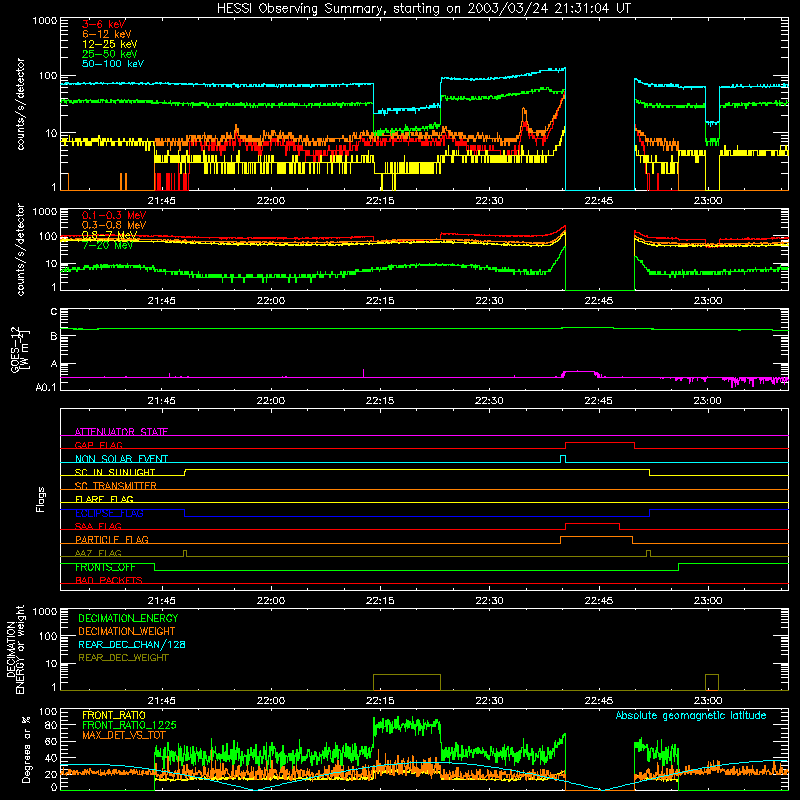
Task: Click the Absolute geomagnetic latitude label
Action: tap(691, 715)
